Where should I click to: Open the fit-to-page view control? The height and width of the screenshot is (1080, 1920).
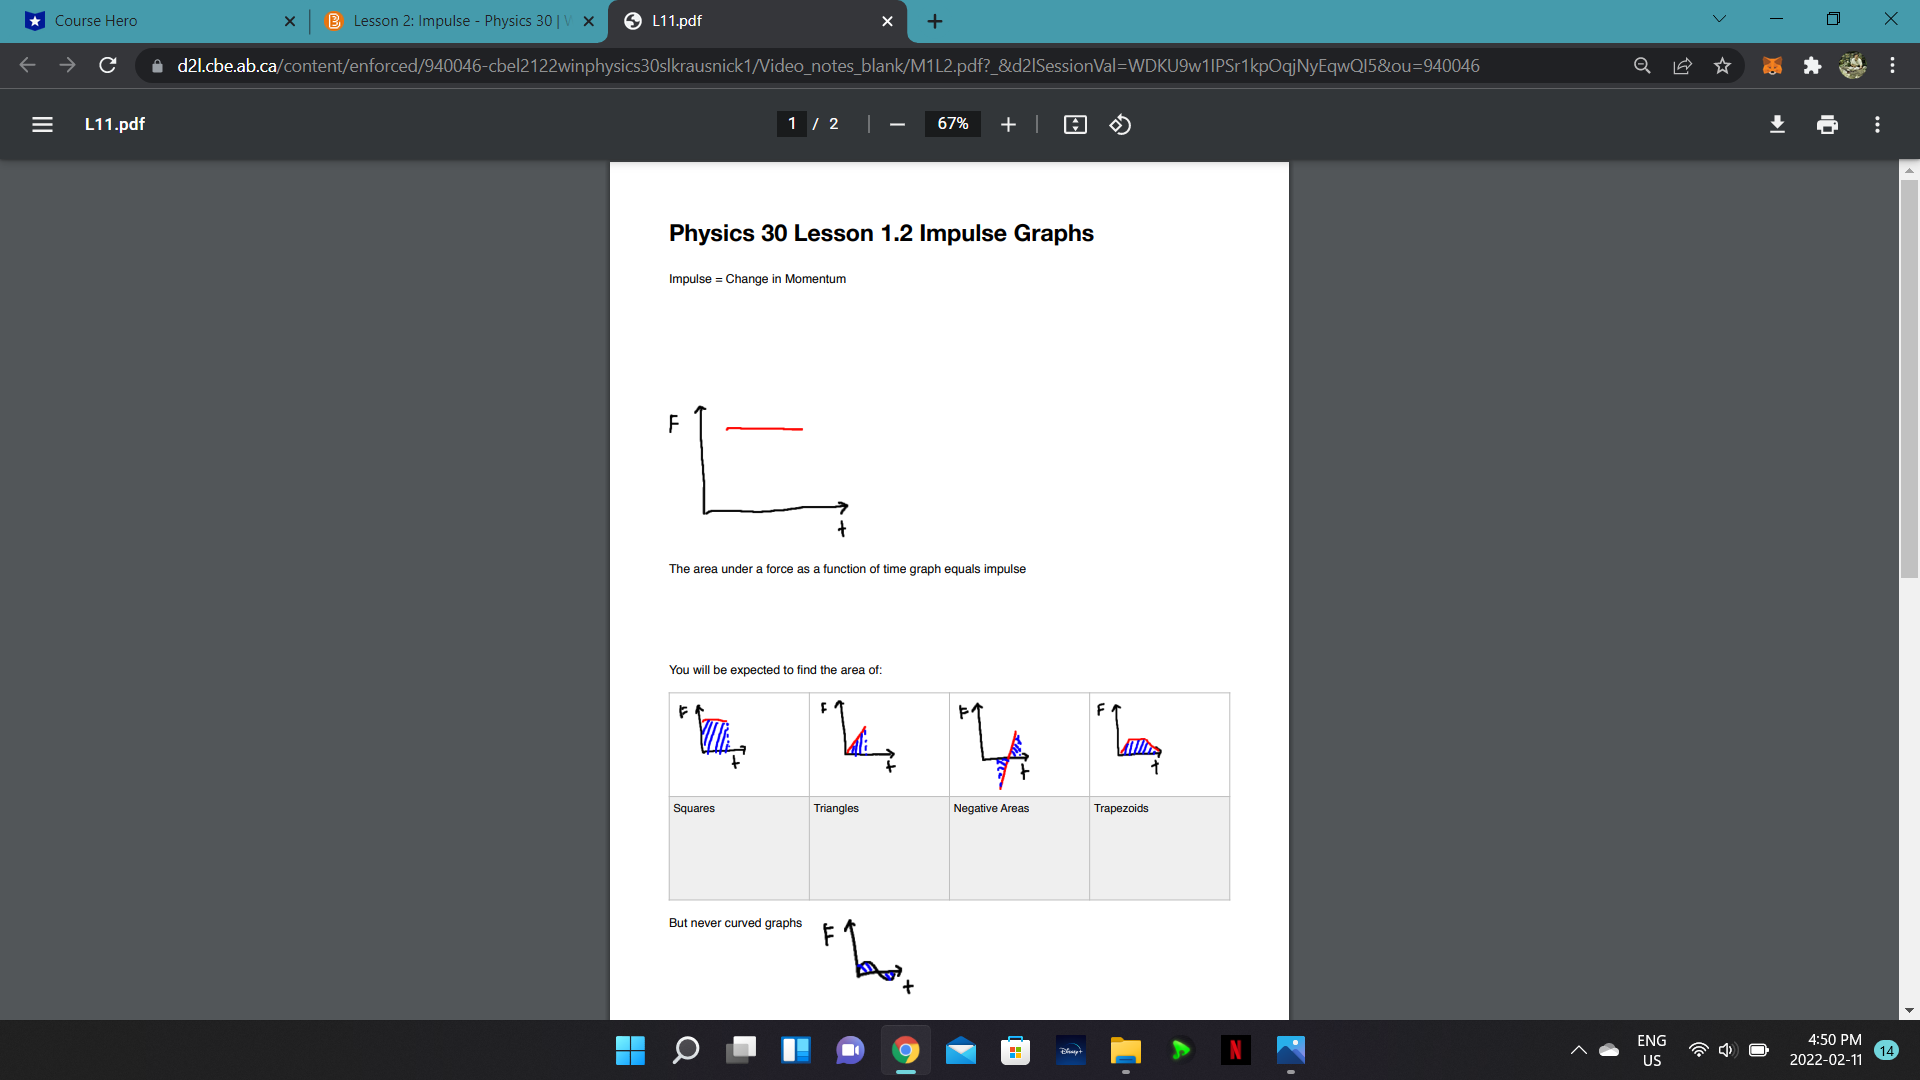point(1075,124)
